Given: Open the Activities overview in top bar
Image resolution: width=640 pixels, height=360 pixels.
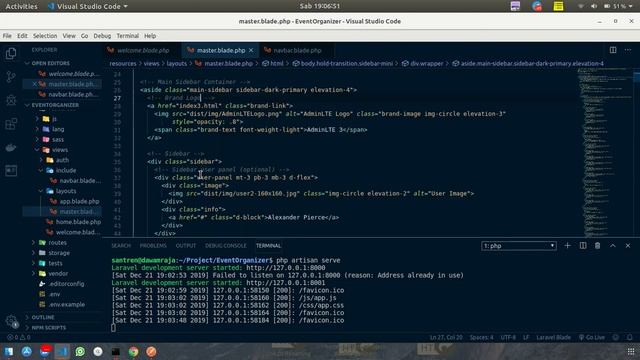Looking at the screenshot, I should point(21,6).
